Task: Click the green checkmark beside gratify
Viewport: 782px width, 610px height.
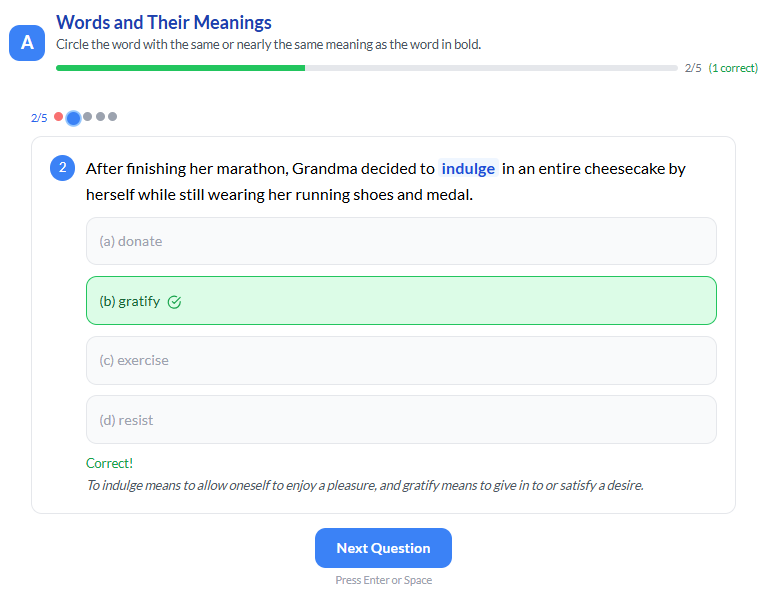Action: pos(175,301)
